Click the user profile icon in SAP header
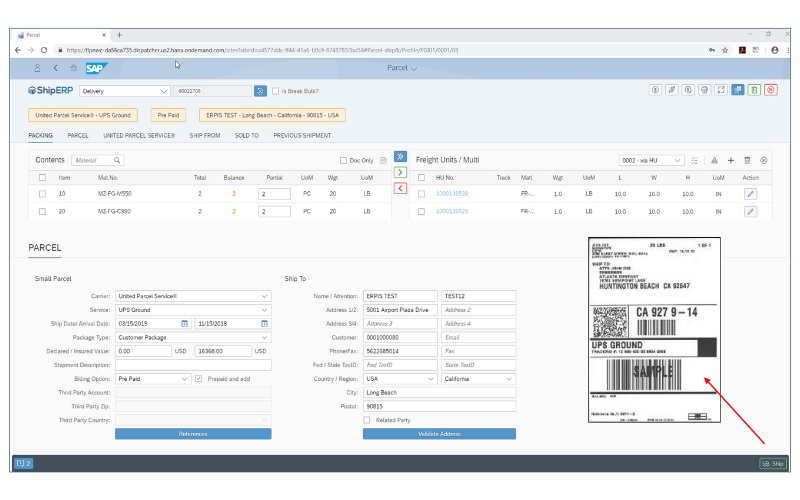The image size is (800, 500). 37,68
